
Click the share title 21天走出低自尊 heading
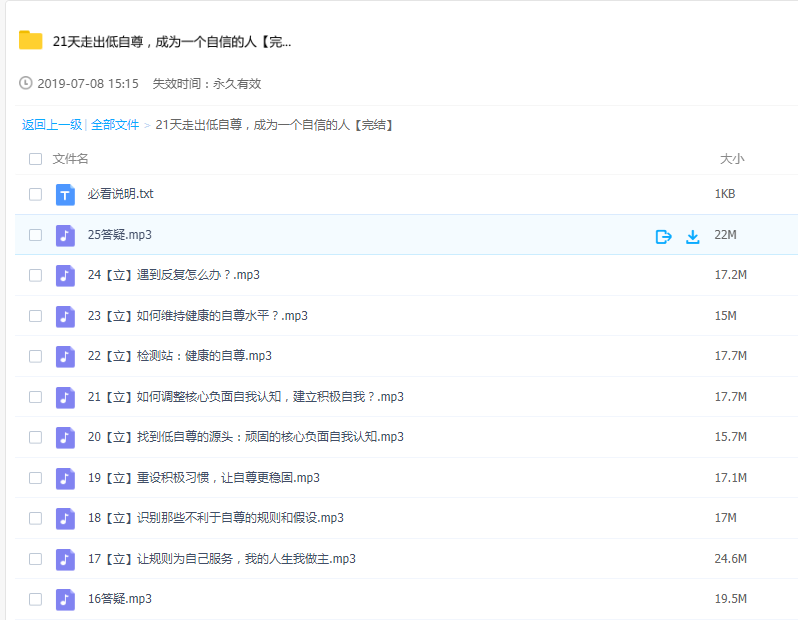click(172, 42)
